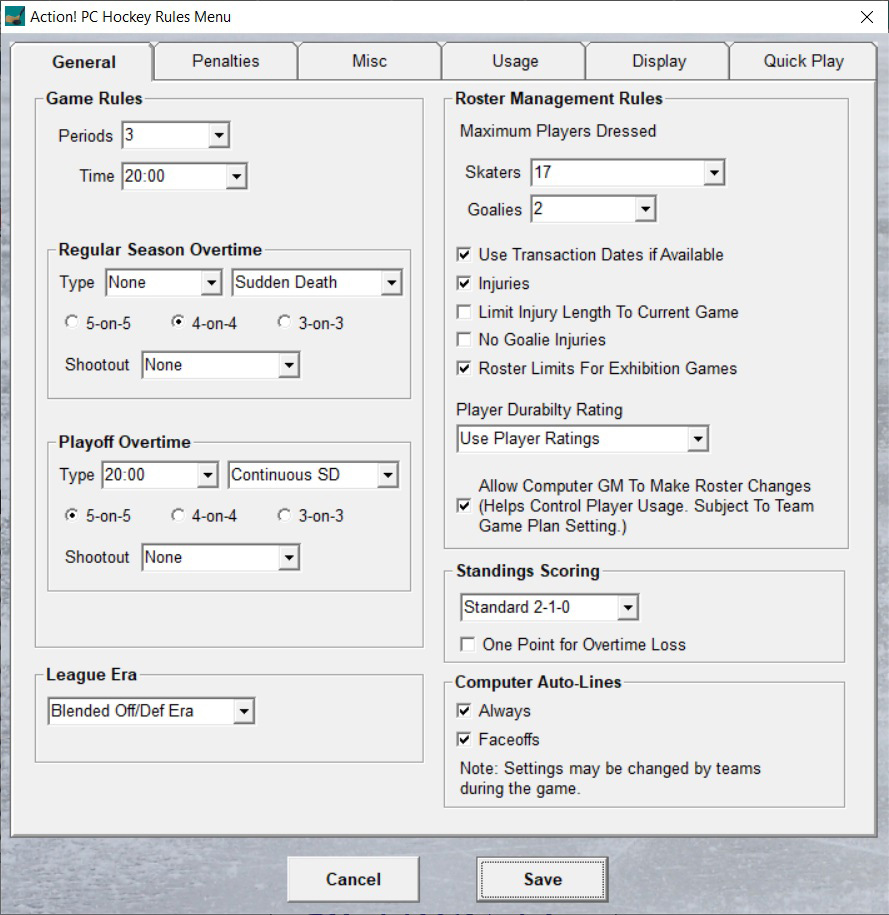Viewport: 889px width, 915px height.
Task: Select 3-on-3 for Regular Season Overtime
Action: pyautogui.click(x=285, y=323)
